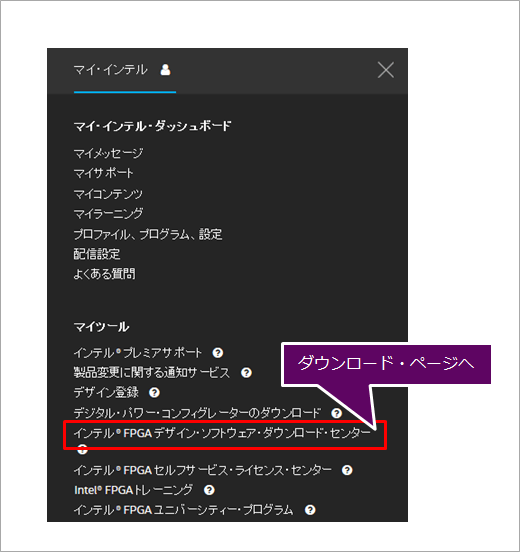Click help icon next to 製品変更に関する通知サービス
The image size is (520, 552).
[x=246, y=373]
